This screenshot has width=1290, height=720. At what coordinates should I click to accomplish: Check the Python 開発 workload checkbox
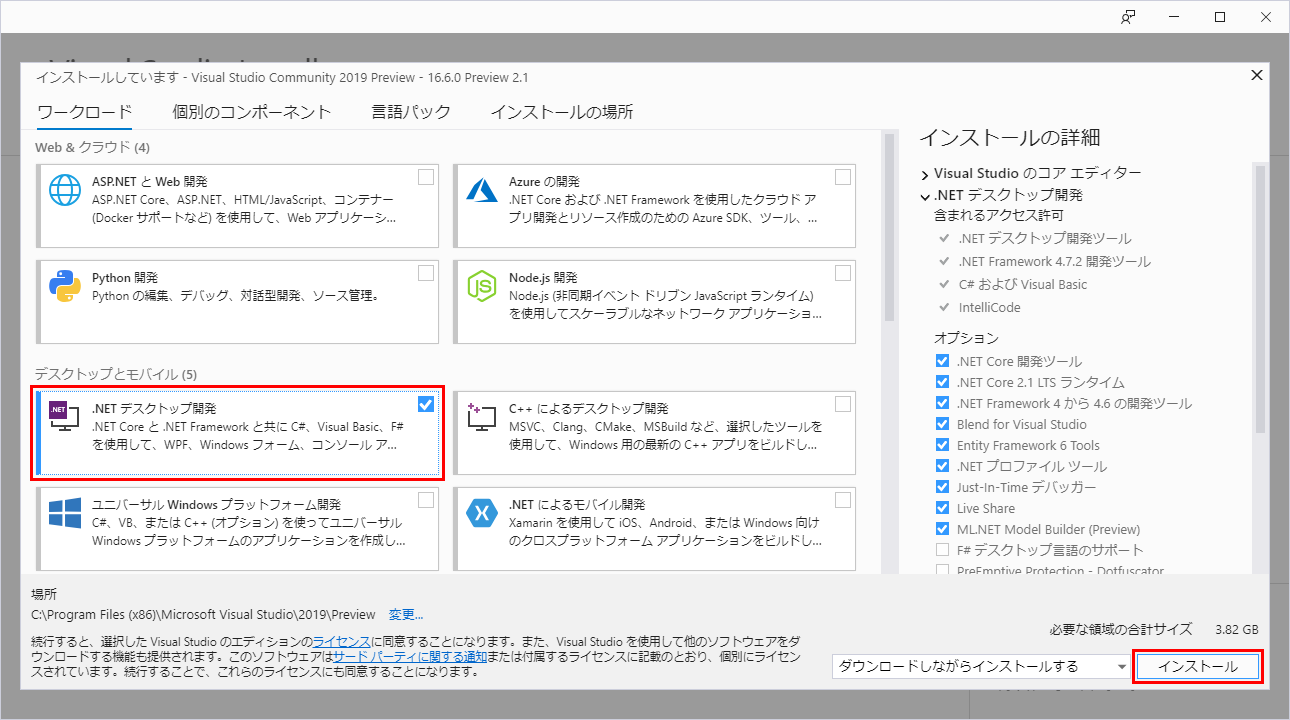pyautogui.click(x=426, y=273)
